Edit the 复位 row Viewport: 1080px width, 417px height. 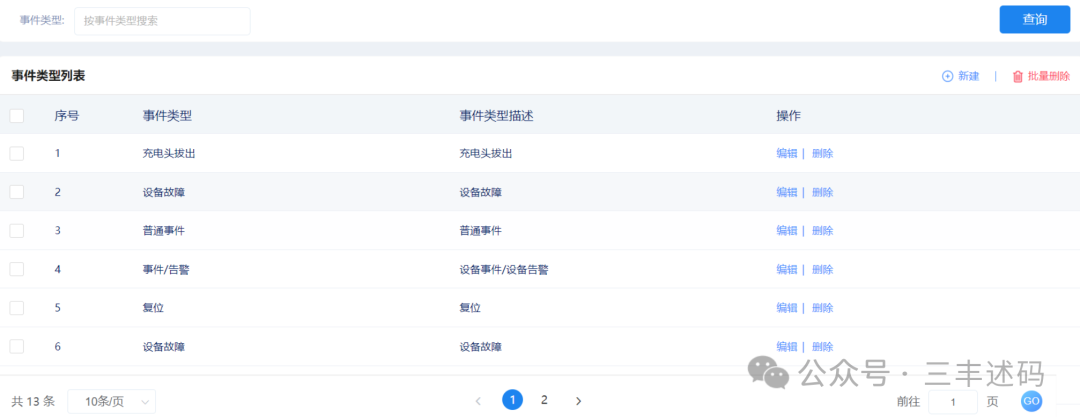tap(787, 308)
